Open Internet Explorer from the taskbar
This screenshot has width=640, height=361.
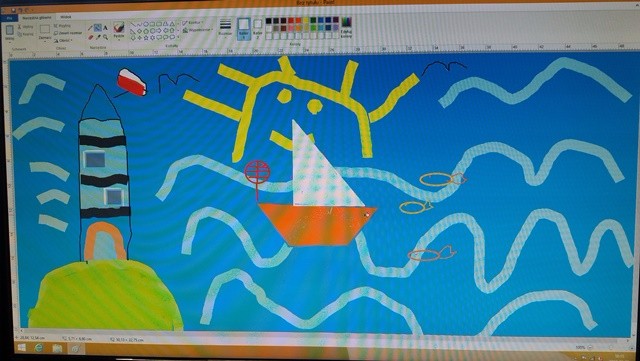click(39, 348)
